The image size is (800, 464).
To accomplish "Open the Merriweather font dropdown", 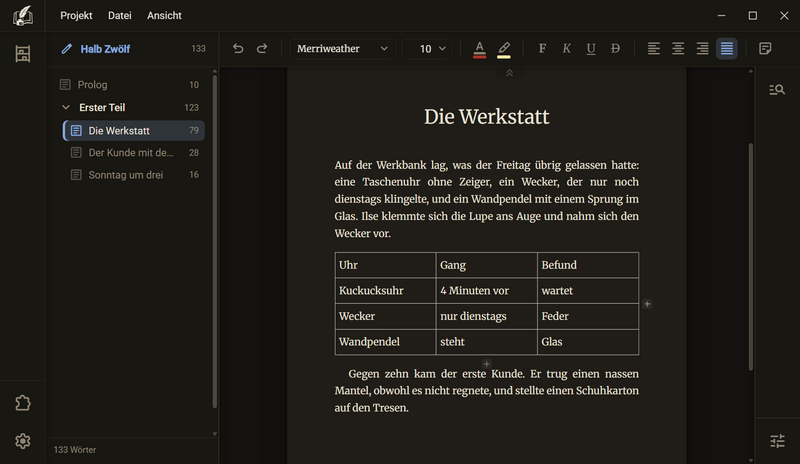I will click(342, 48).
